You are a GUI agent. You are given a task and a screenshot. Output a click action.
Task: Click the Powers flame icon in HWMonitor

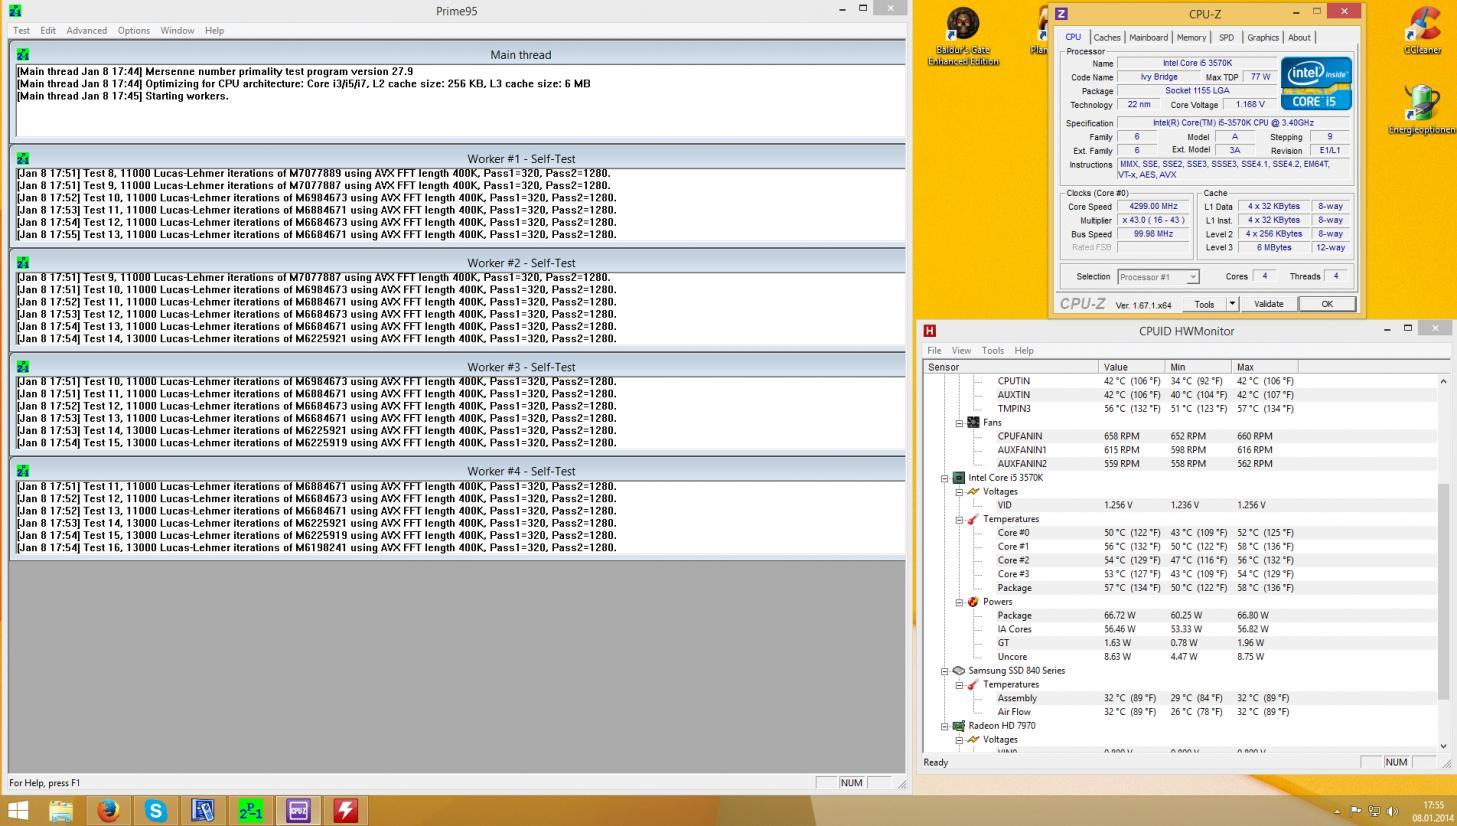point(973,601)
